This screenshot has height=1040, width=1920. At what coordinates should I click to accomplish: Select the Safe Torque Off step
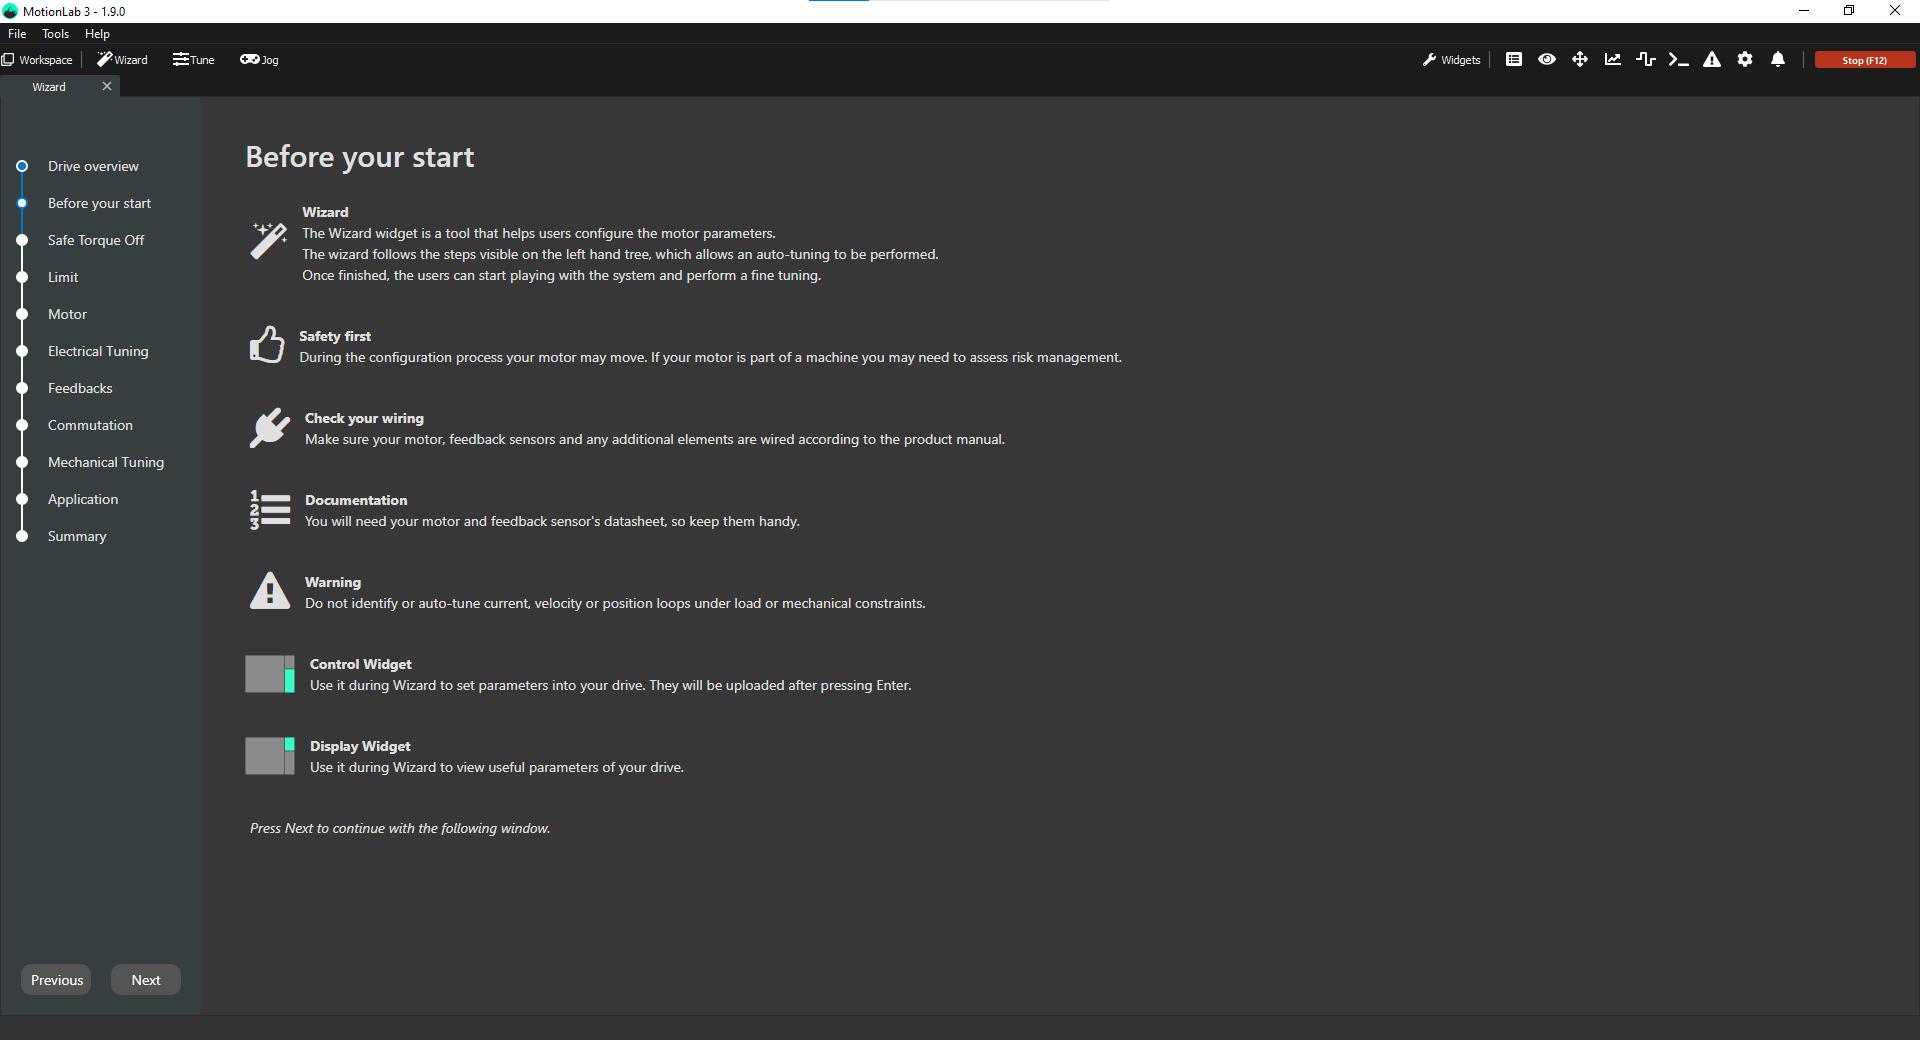point(96,240)
